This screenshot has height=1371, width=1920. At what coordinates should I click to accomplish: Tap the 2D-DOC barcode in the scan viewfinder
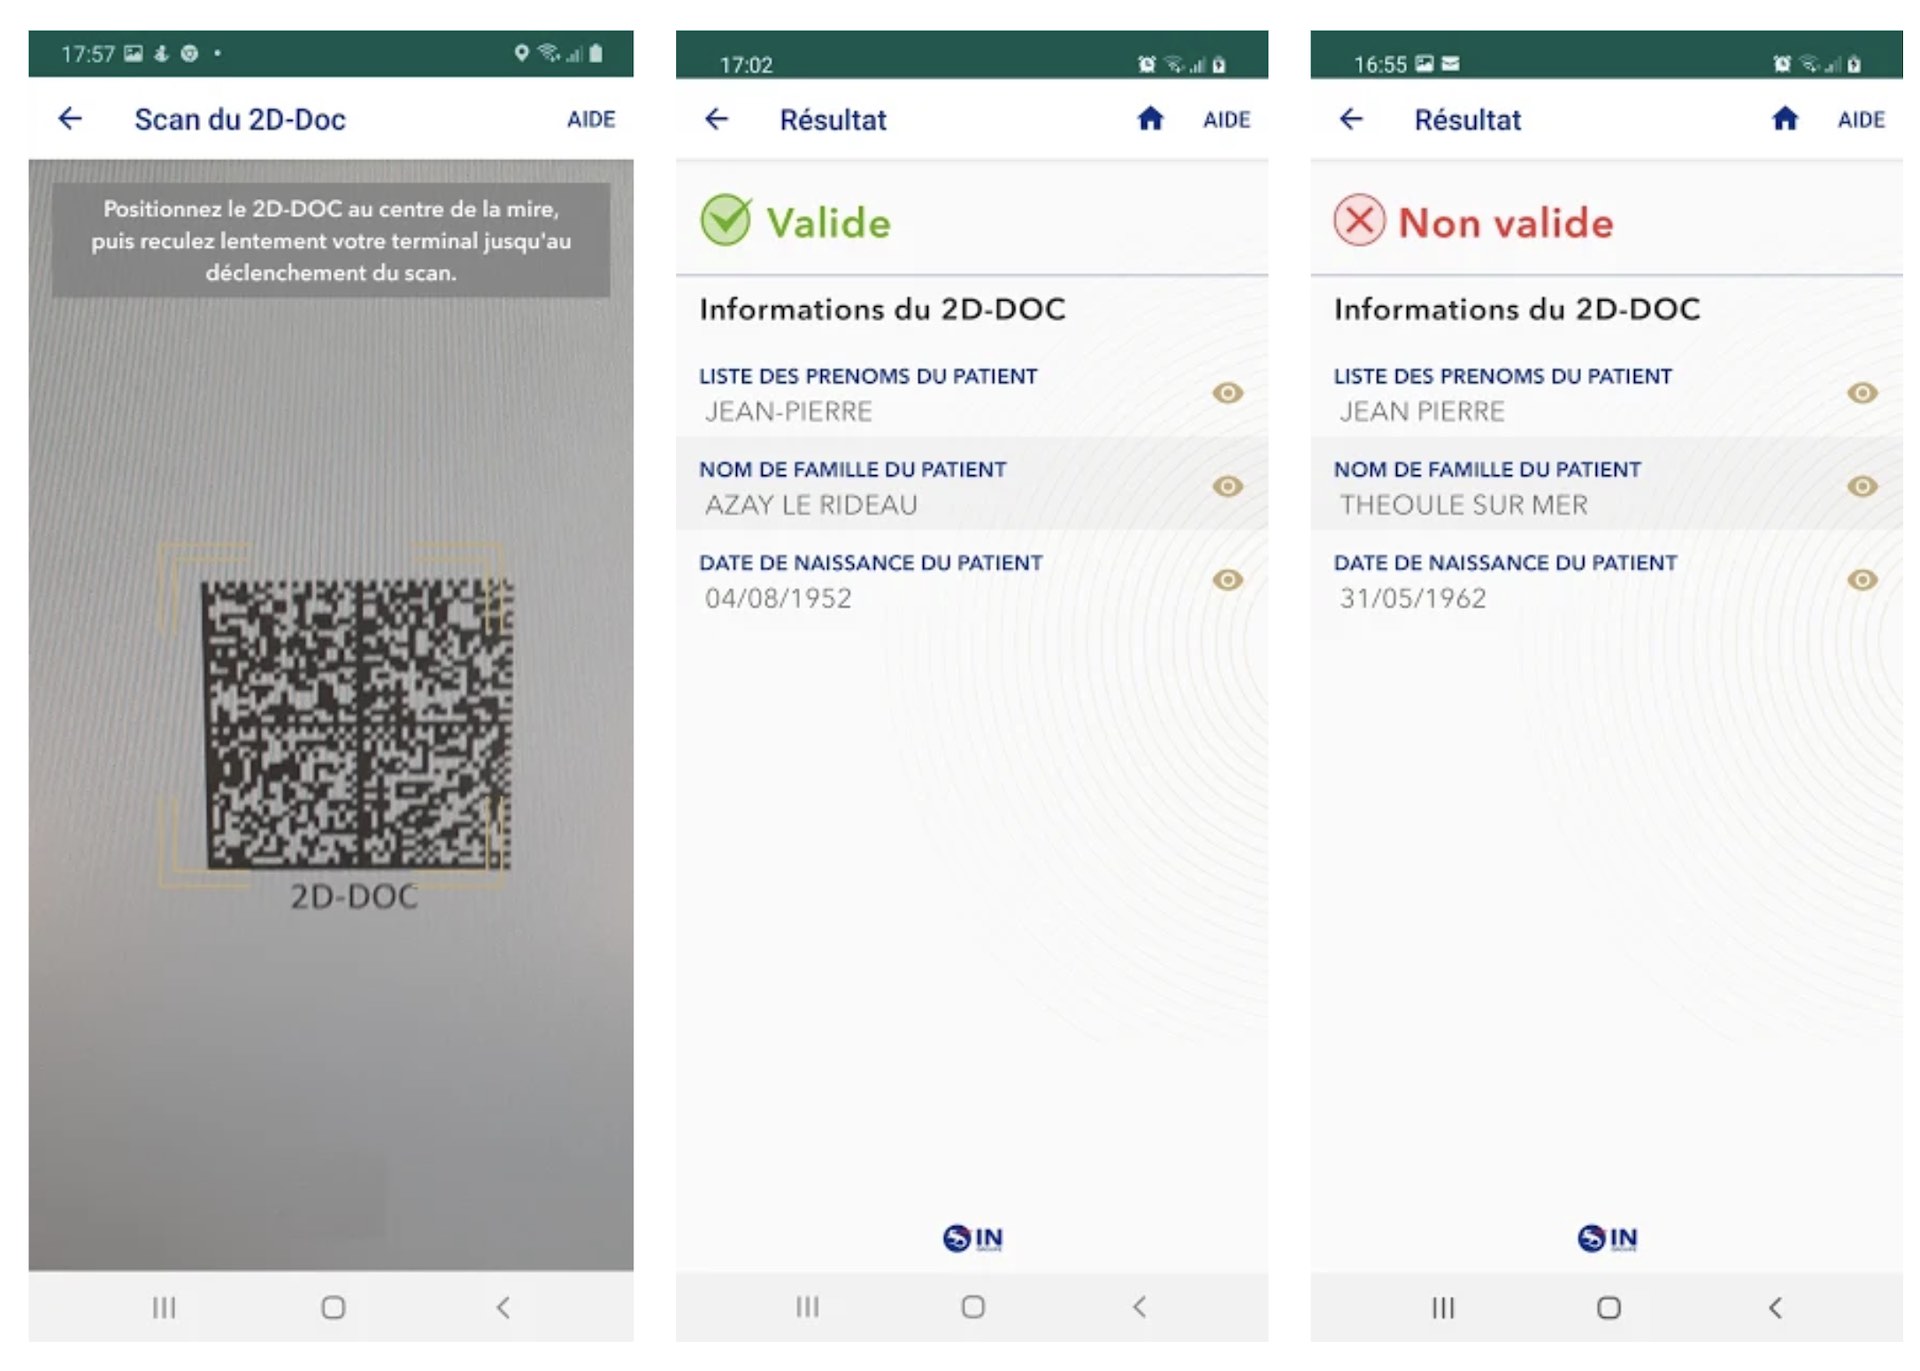(x=357, y=724)
